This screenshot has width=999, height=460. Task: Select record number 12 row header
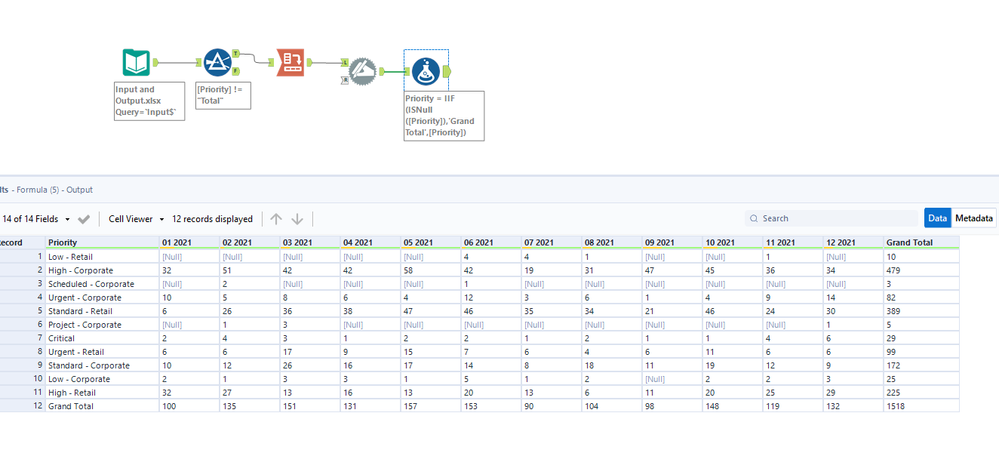pyautogui.click(x=22, y=406)
